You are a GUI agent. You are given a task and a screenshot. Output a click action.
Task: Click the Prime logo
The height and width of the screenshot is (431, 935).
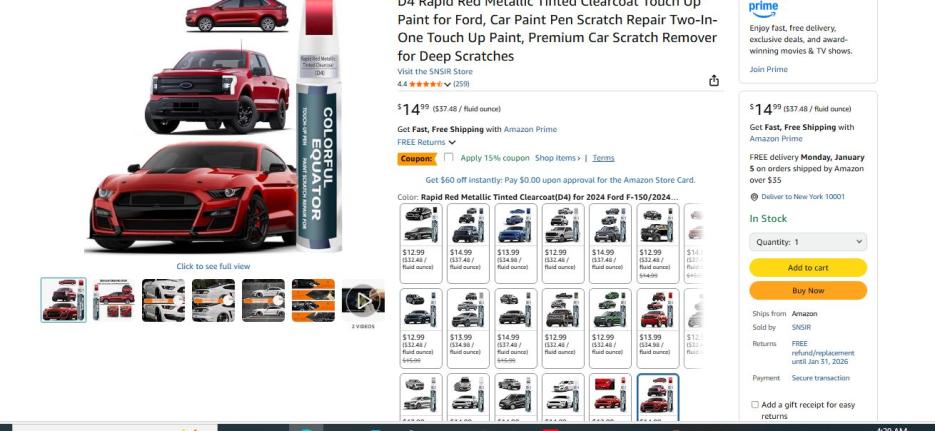[763, 8]
